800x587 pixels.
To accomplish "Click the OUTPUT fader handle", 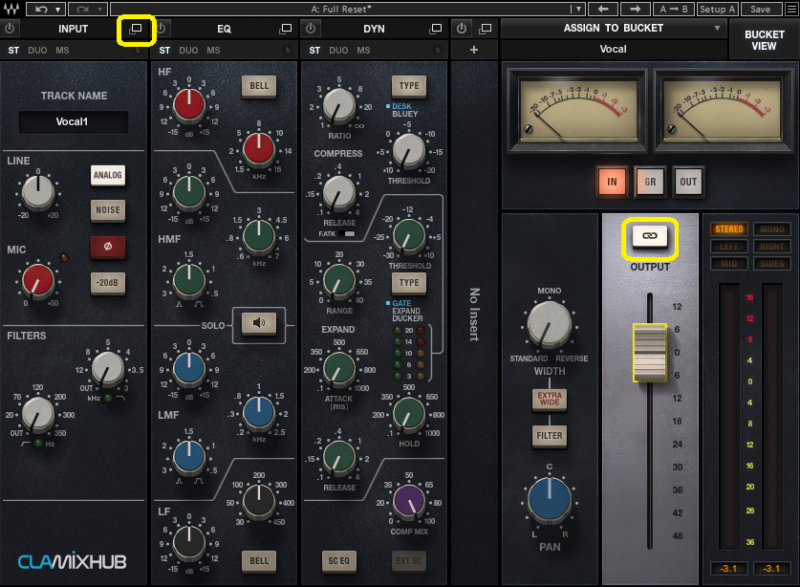I will click(x=649, y=352).
